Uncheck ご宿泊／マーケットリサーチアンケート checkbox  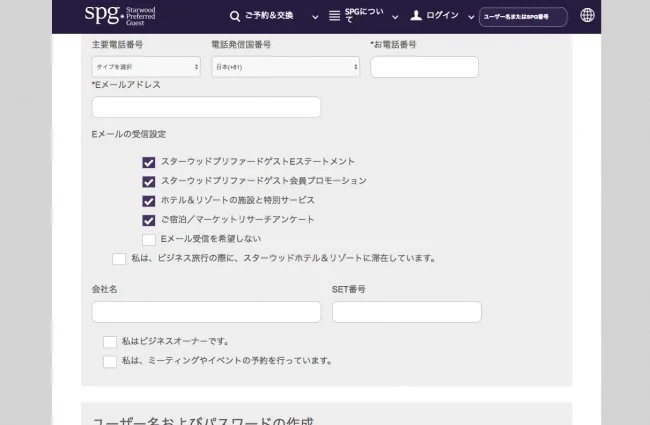point(149,220)
